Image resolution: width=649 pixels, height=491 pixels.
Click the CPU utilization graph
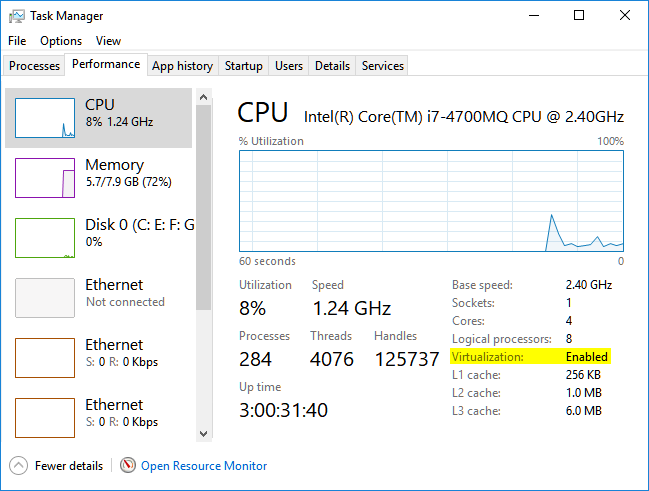431,201
